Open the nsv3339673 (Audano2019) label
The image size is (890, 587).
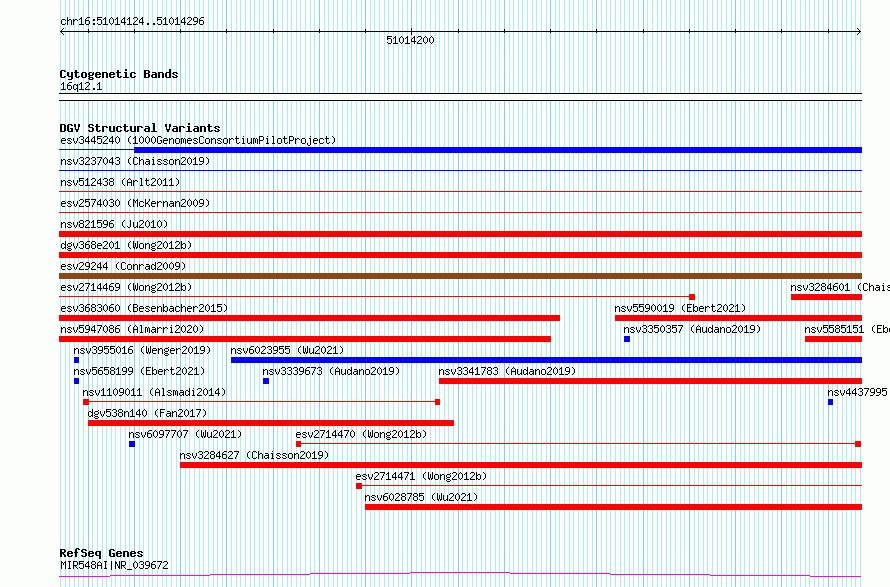(331, 371)
